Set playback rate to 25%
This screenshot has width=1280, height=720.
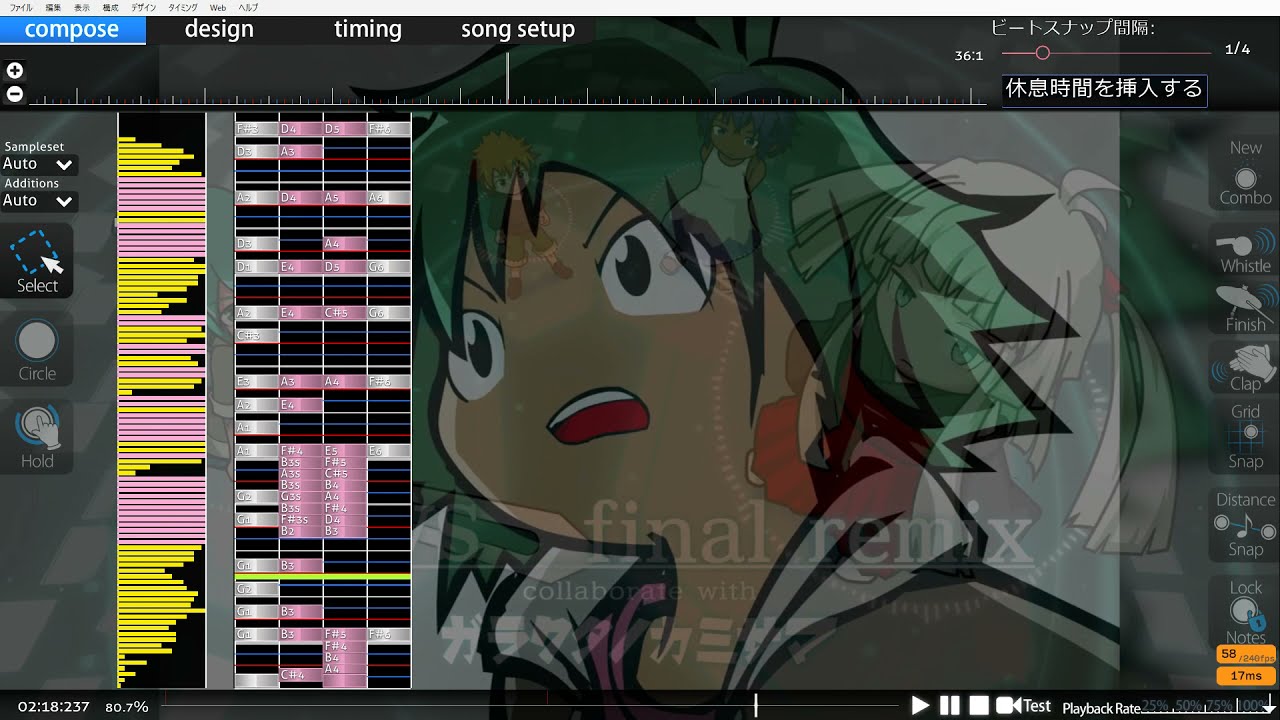click(1155, 706)
